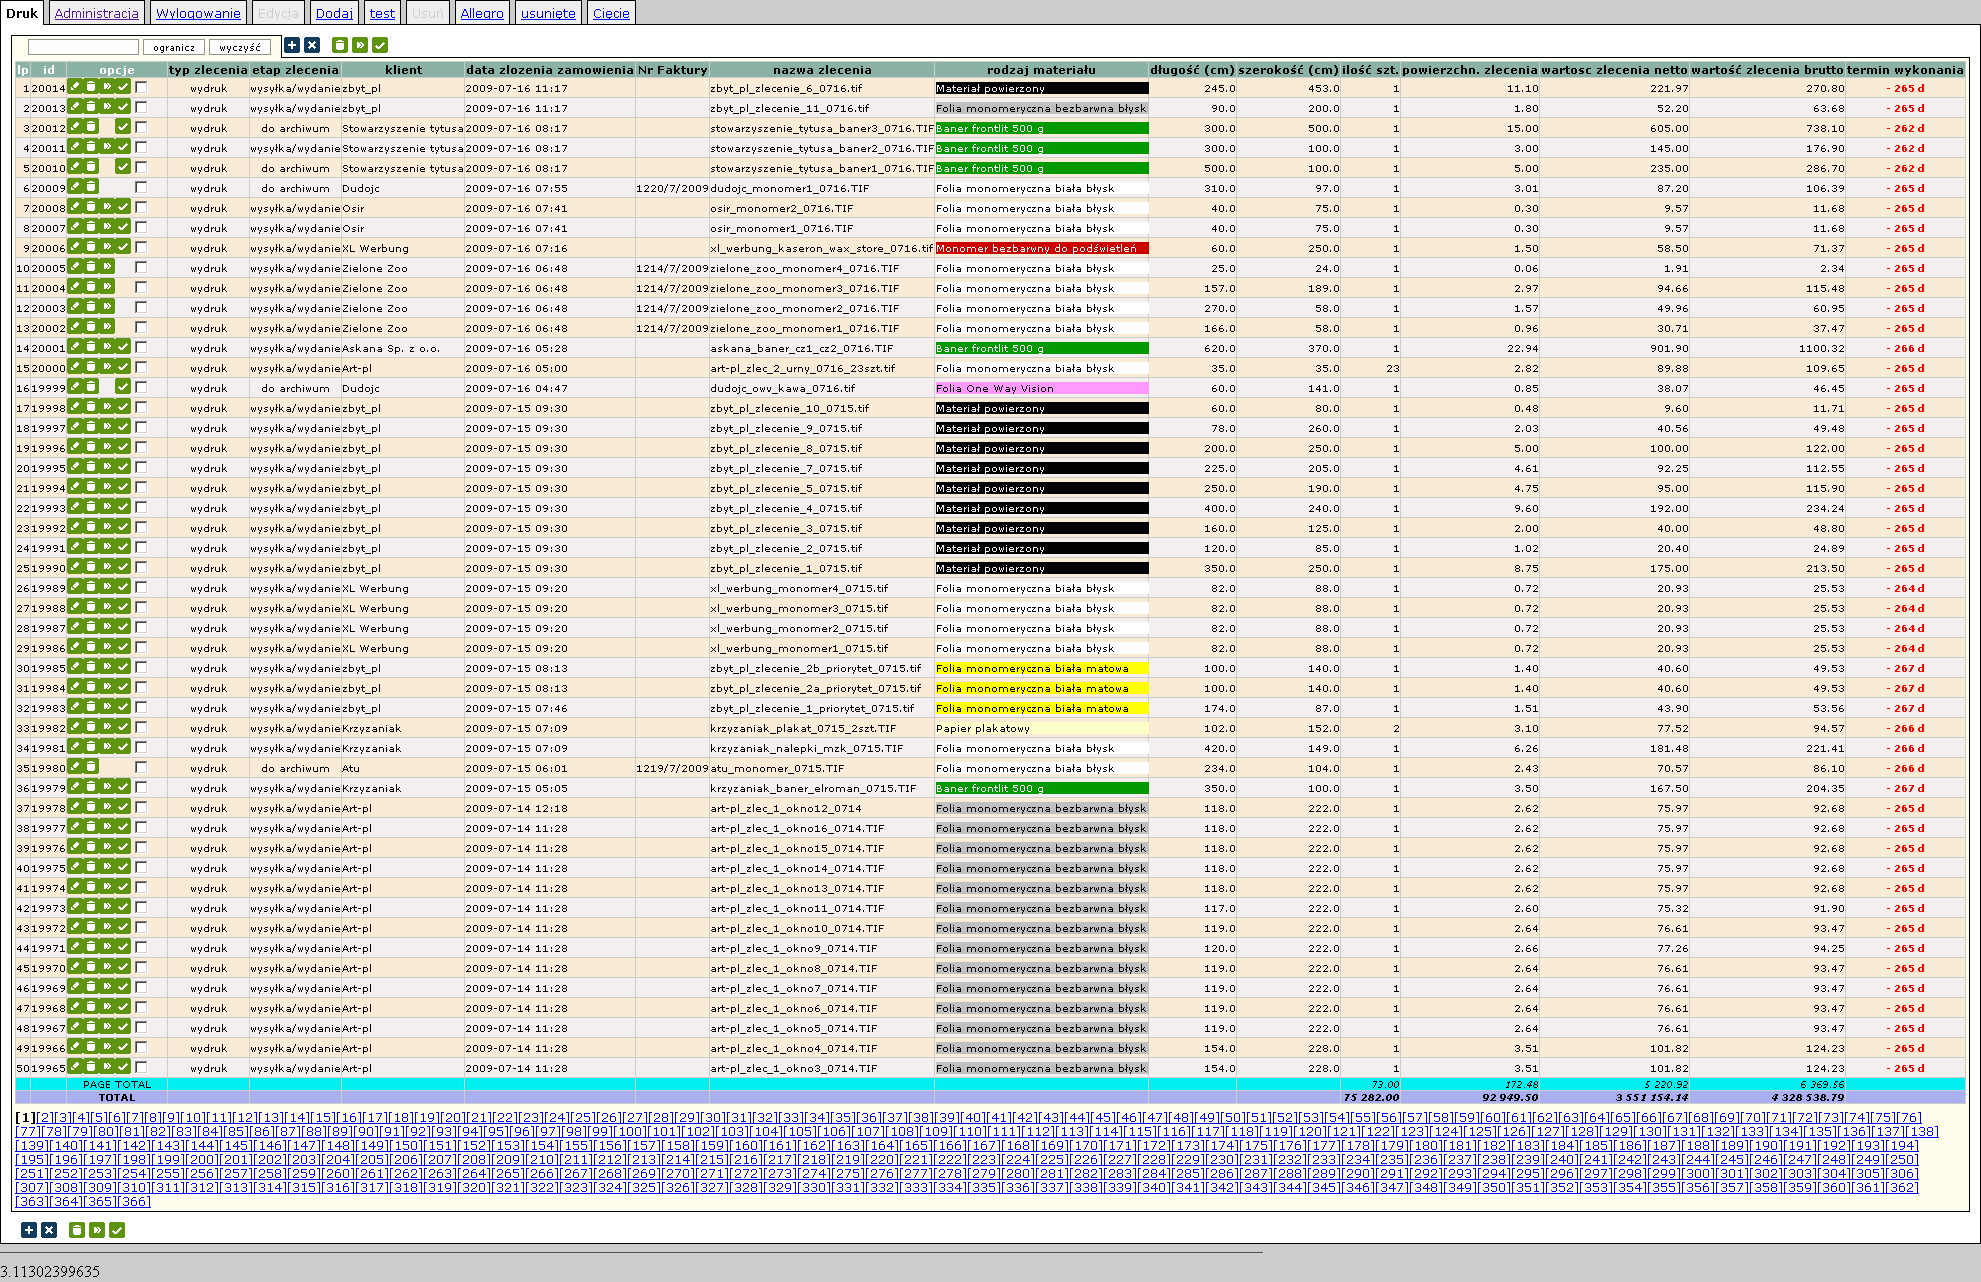Image resolution: width=1981 pixels, height=1282 pixels.
Task: Jump to last page 366
Action: (133, 1201)
